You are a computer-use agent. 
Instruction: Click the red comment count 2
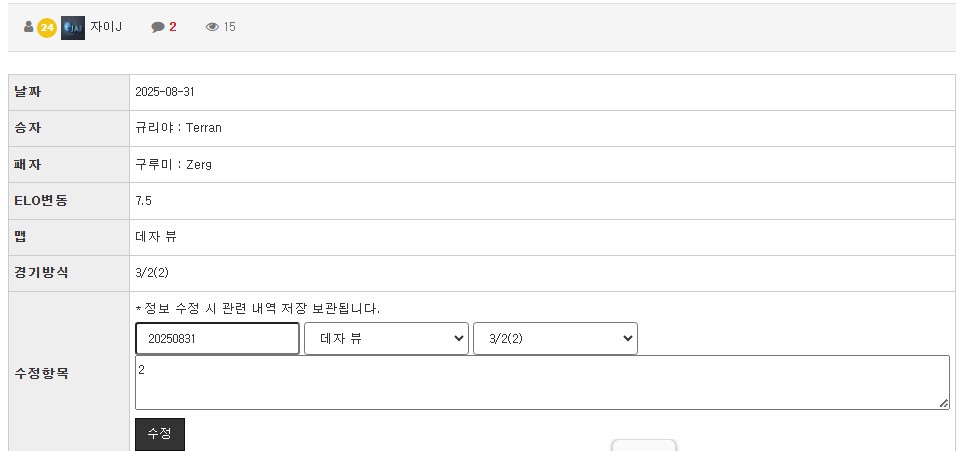(x=173, y=27)
